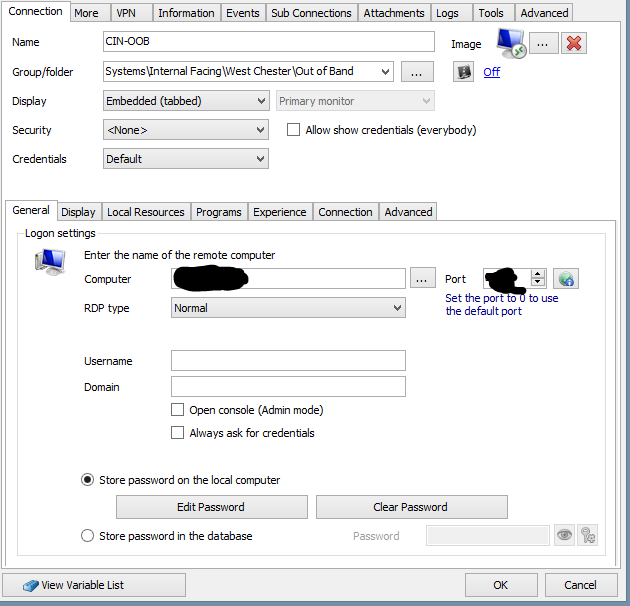Image resolution: width=630 pixels, height=606 pixels.
Task: Open the Credentials dropdown
Action: [186, 159]
